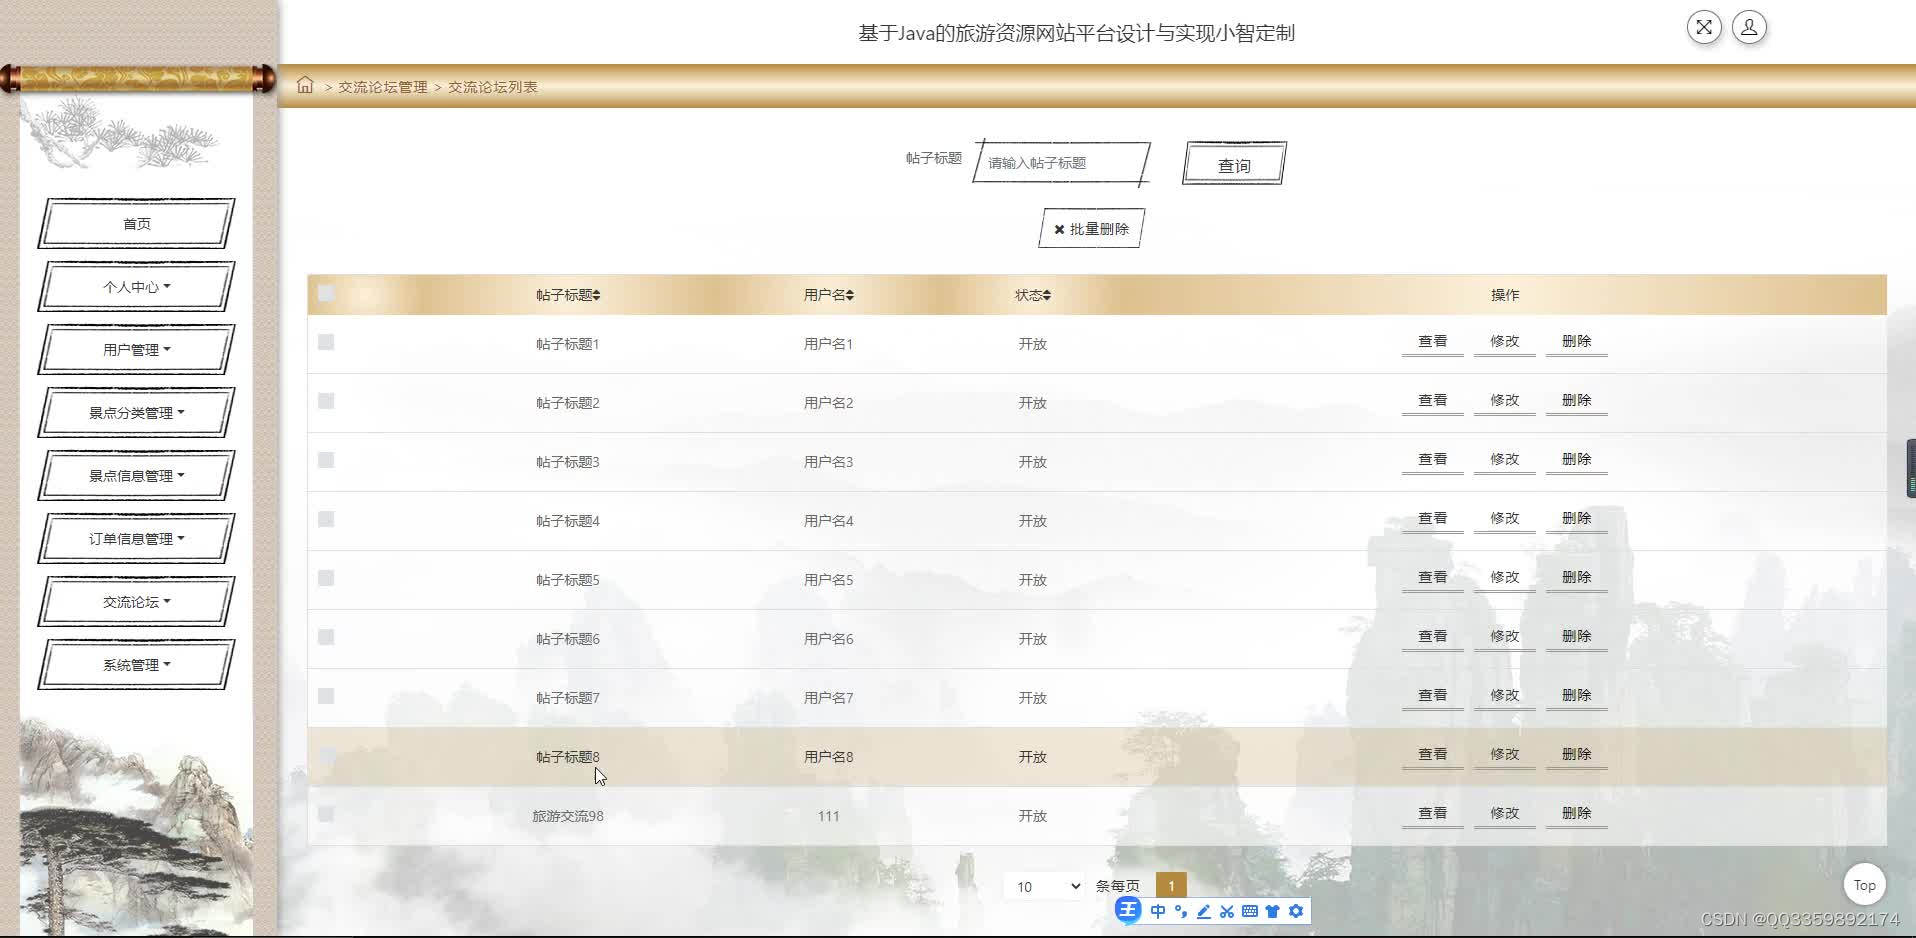Click the 操作 column header
Viewport: 1916px width, 938px height.
click(x=1504, y=295)
